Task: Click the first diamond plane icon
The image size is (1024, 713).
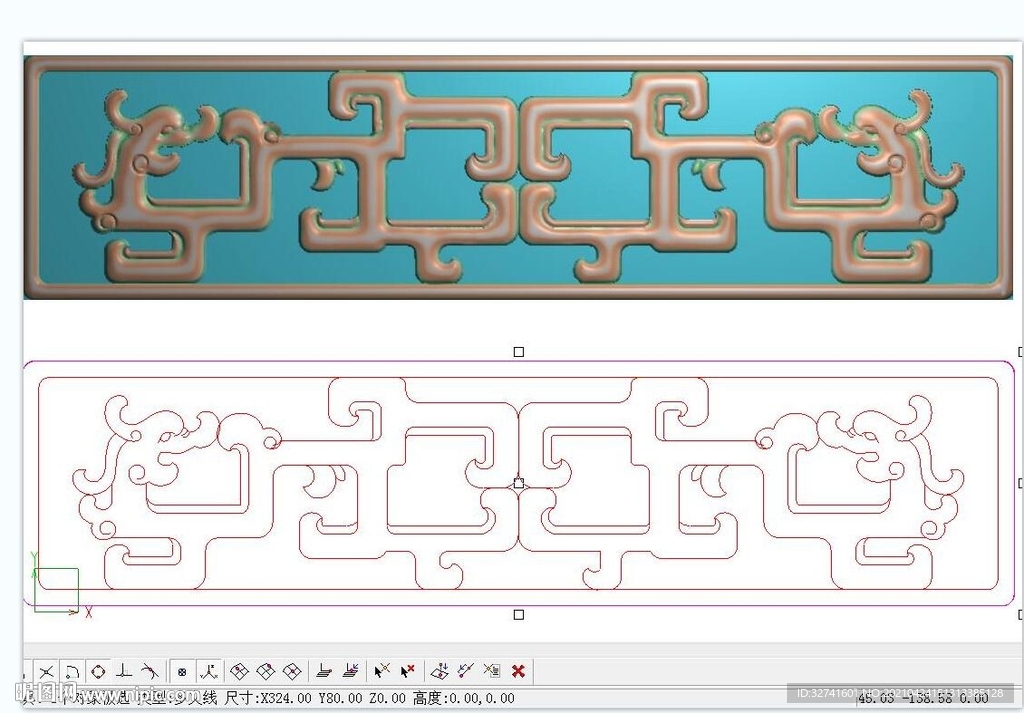Action: click(240, 671)
